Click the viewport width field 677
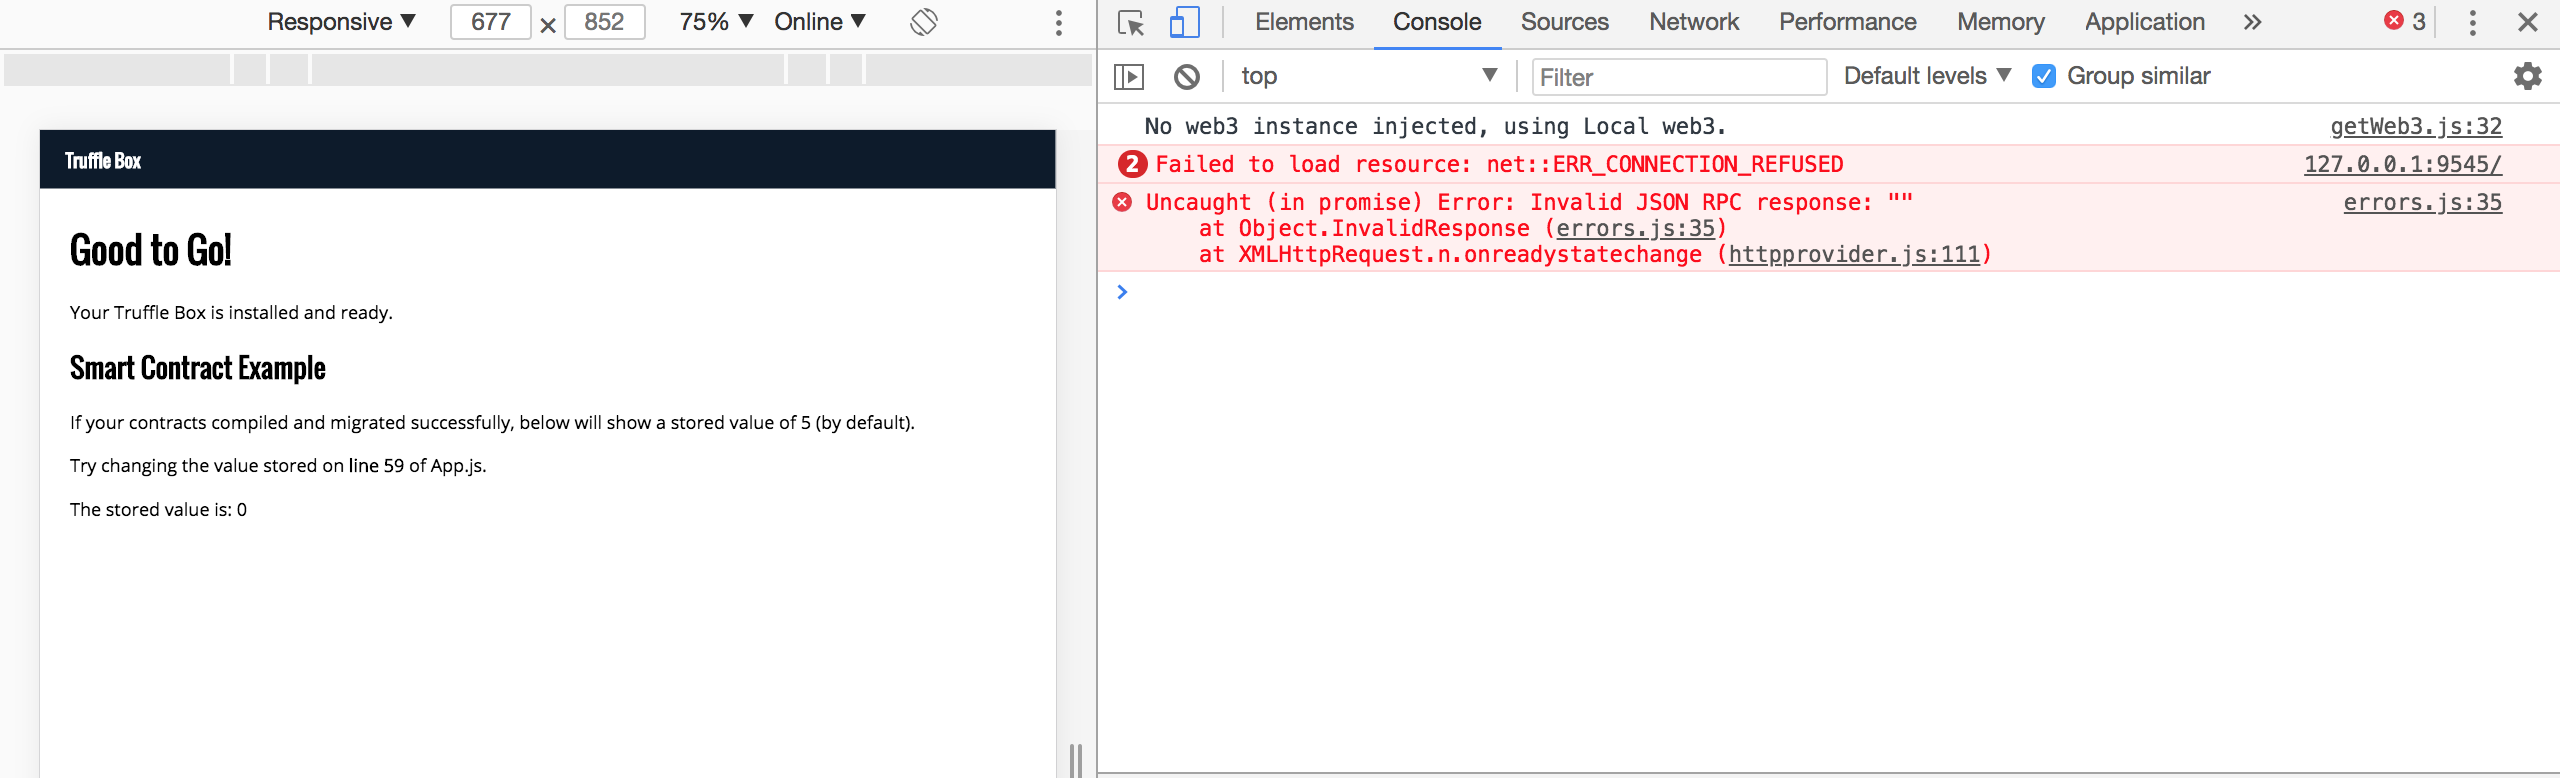Screen dimensions: 2560x778 tap(490, 22)
